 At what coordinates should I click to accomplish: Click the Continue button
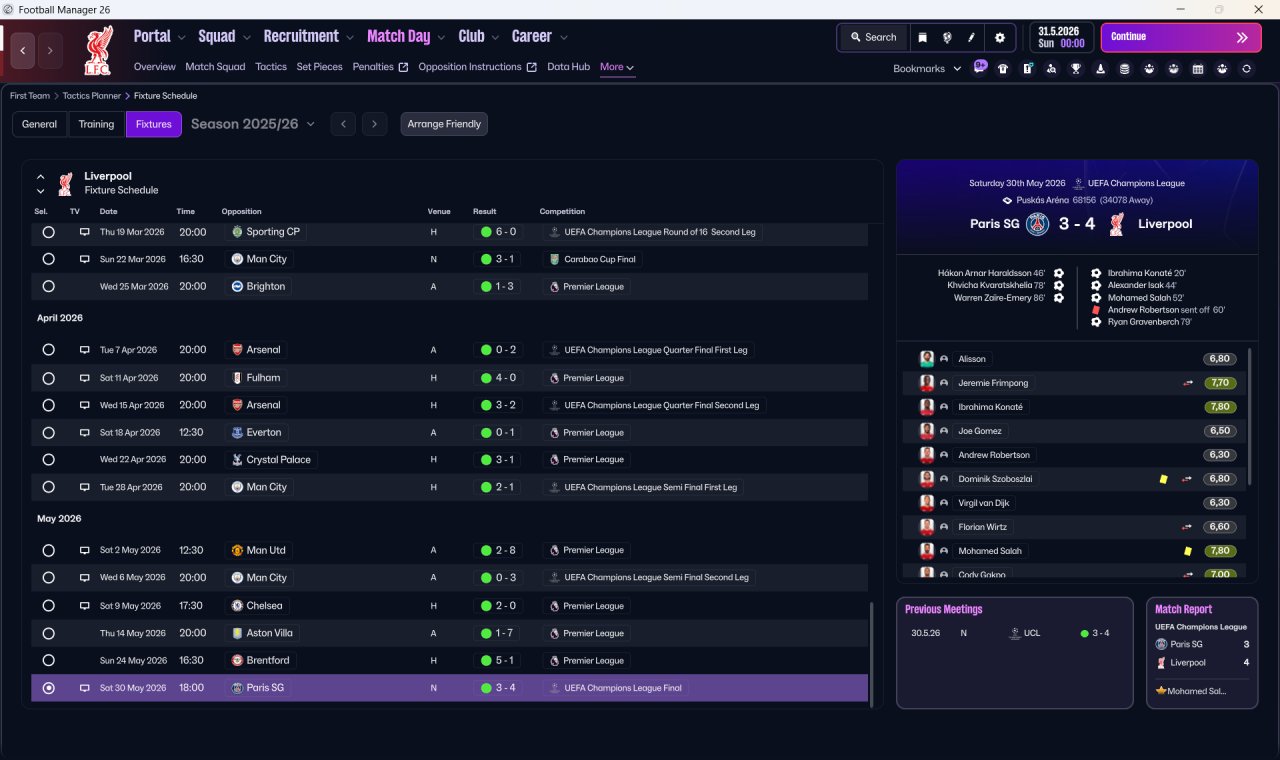pos(1181,37)
